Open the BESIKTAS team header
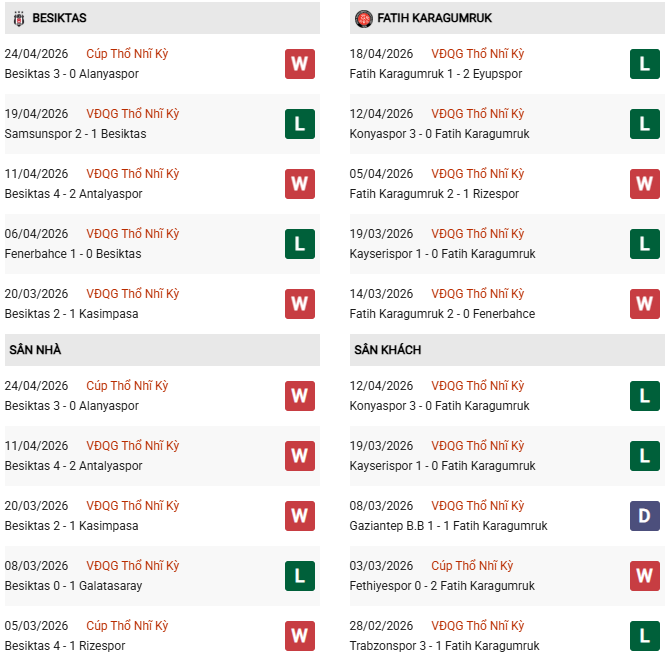 pyautogui.click(x=59, y=18)
